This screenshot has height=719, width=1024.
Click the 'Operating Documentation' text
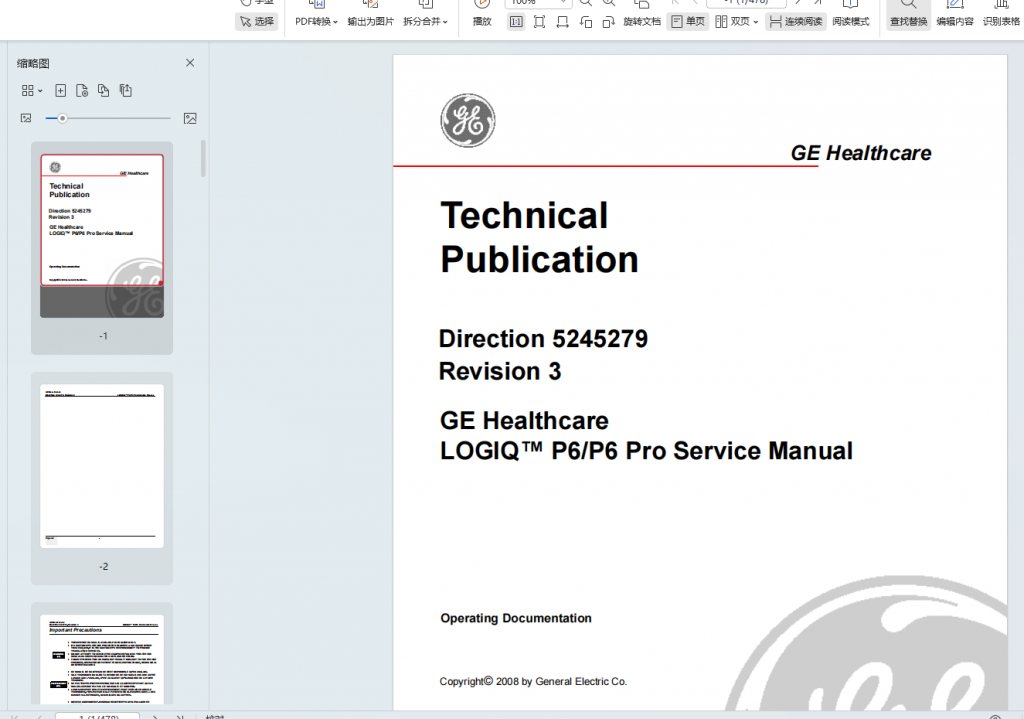516,618
